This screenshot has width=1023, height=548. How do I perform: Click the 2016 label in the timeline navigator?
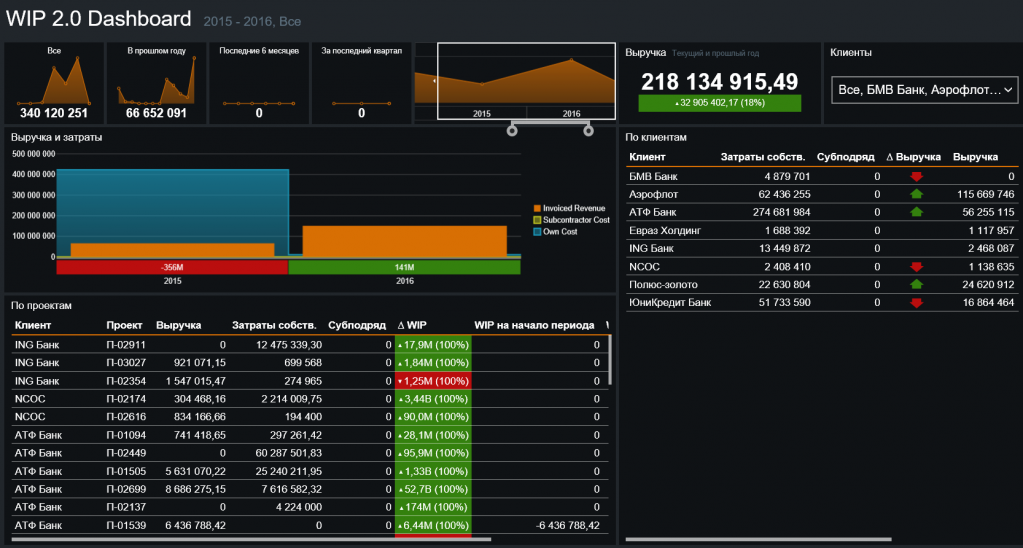[x=572, y=114]
